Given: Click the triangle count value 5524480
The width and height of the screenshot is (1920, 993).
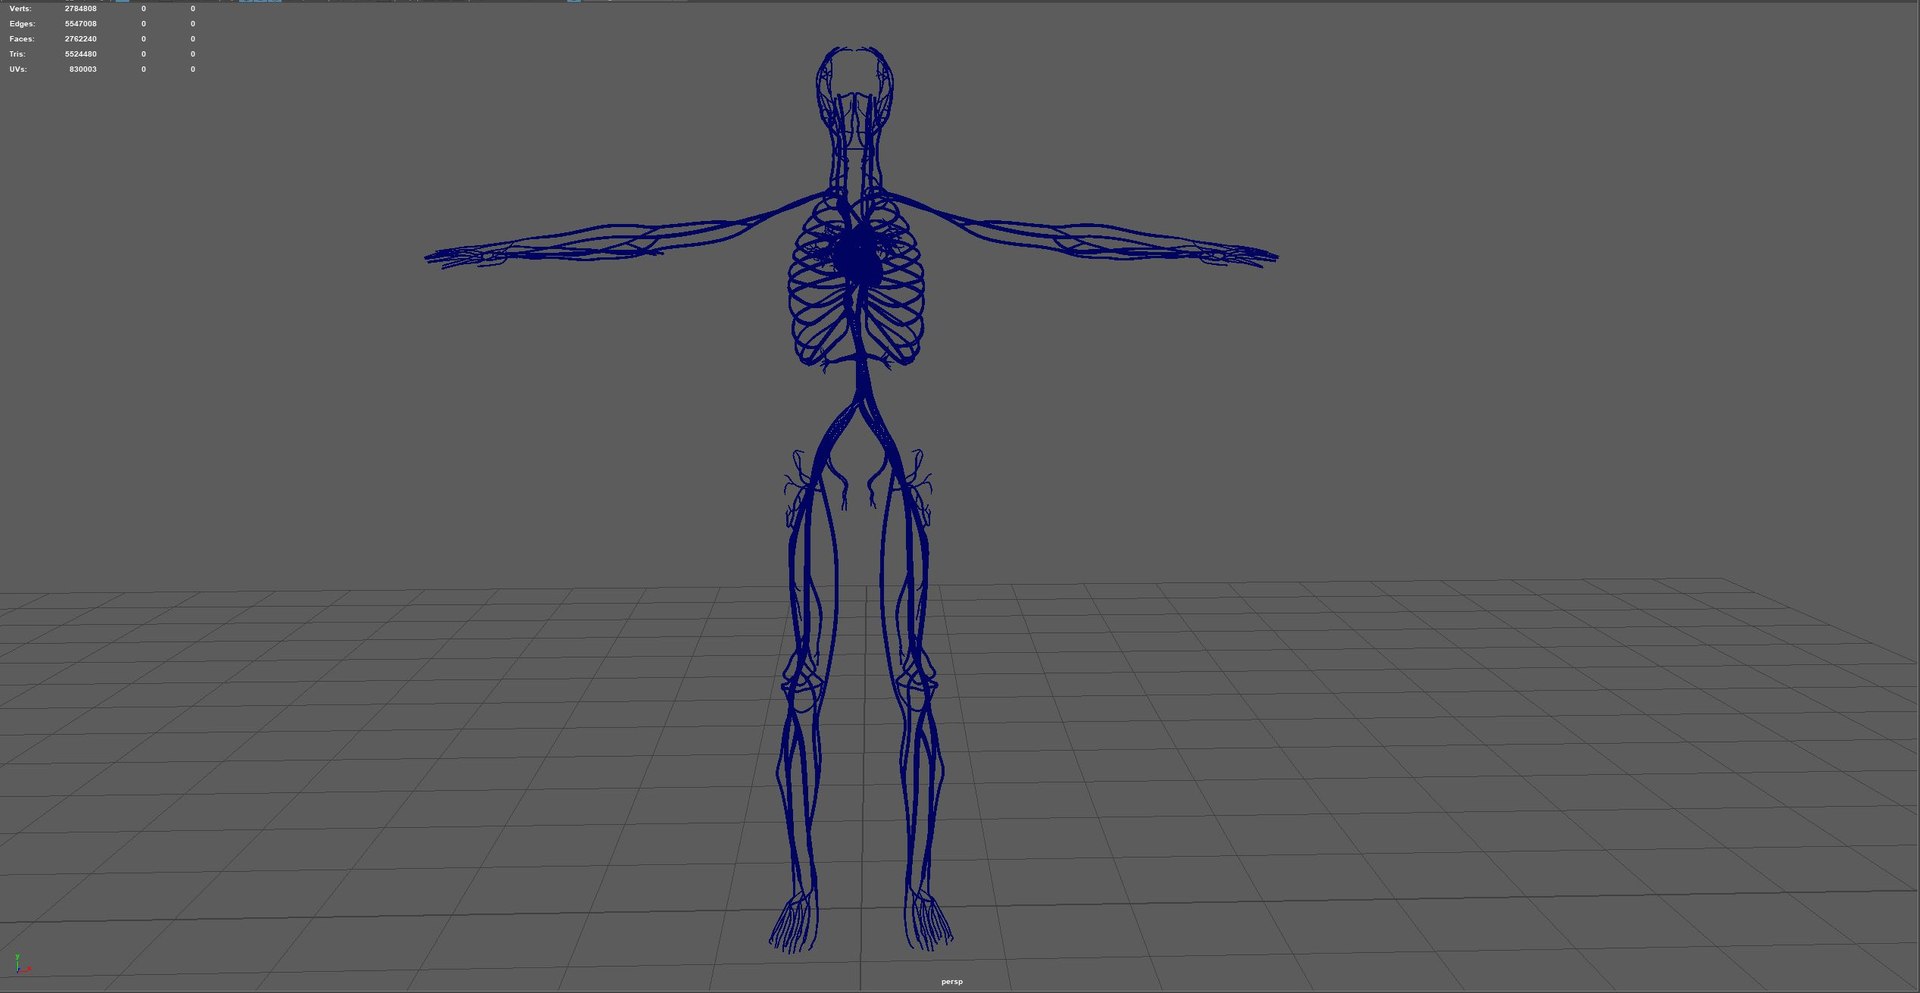Looking at the screenshot, I should tap(81, 54).
